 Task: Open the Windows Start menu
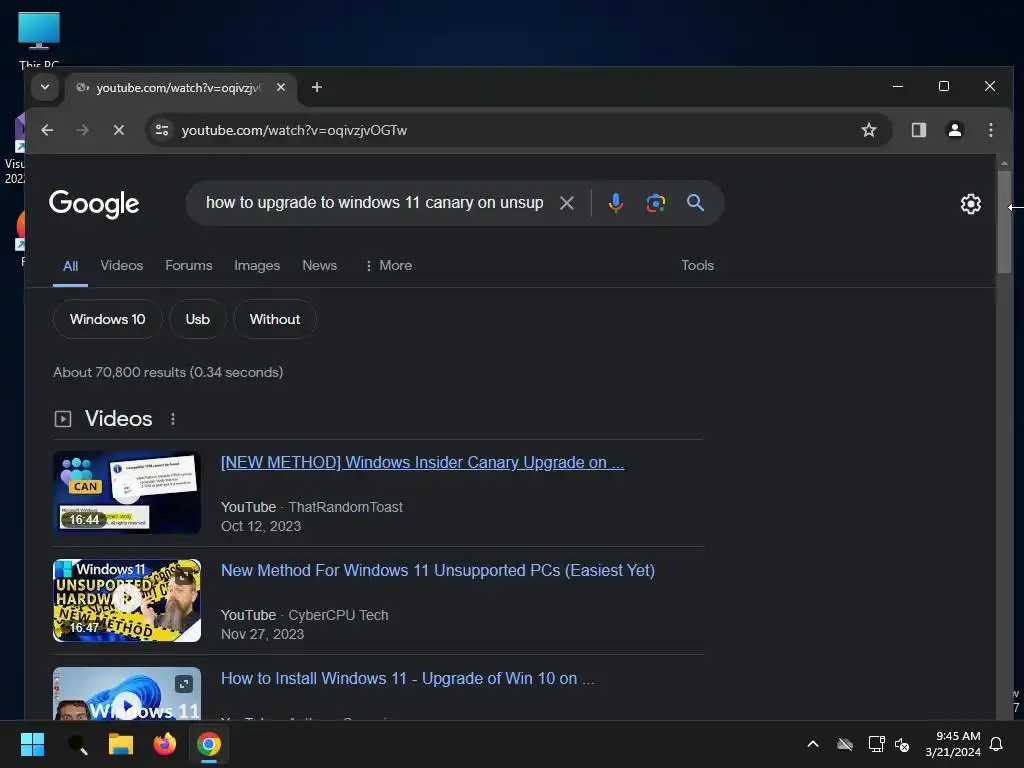pyautogui.click(x=32, y=744)
